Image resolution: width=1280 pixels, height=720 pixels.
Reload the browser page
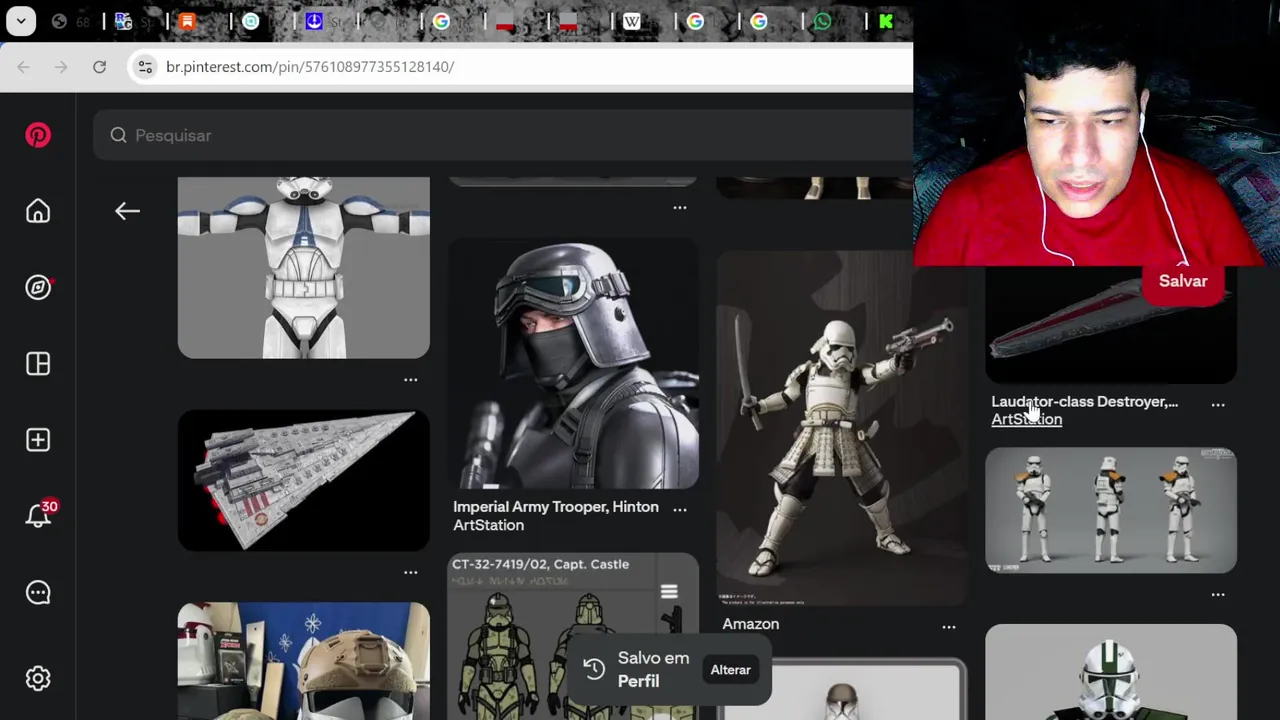[x=99, y=67]
